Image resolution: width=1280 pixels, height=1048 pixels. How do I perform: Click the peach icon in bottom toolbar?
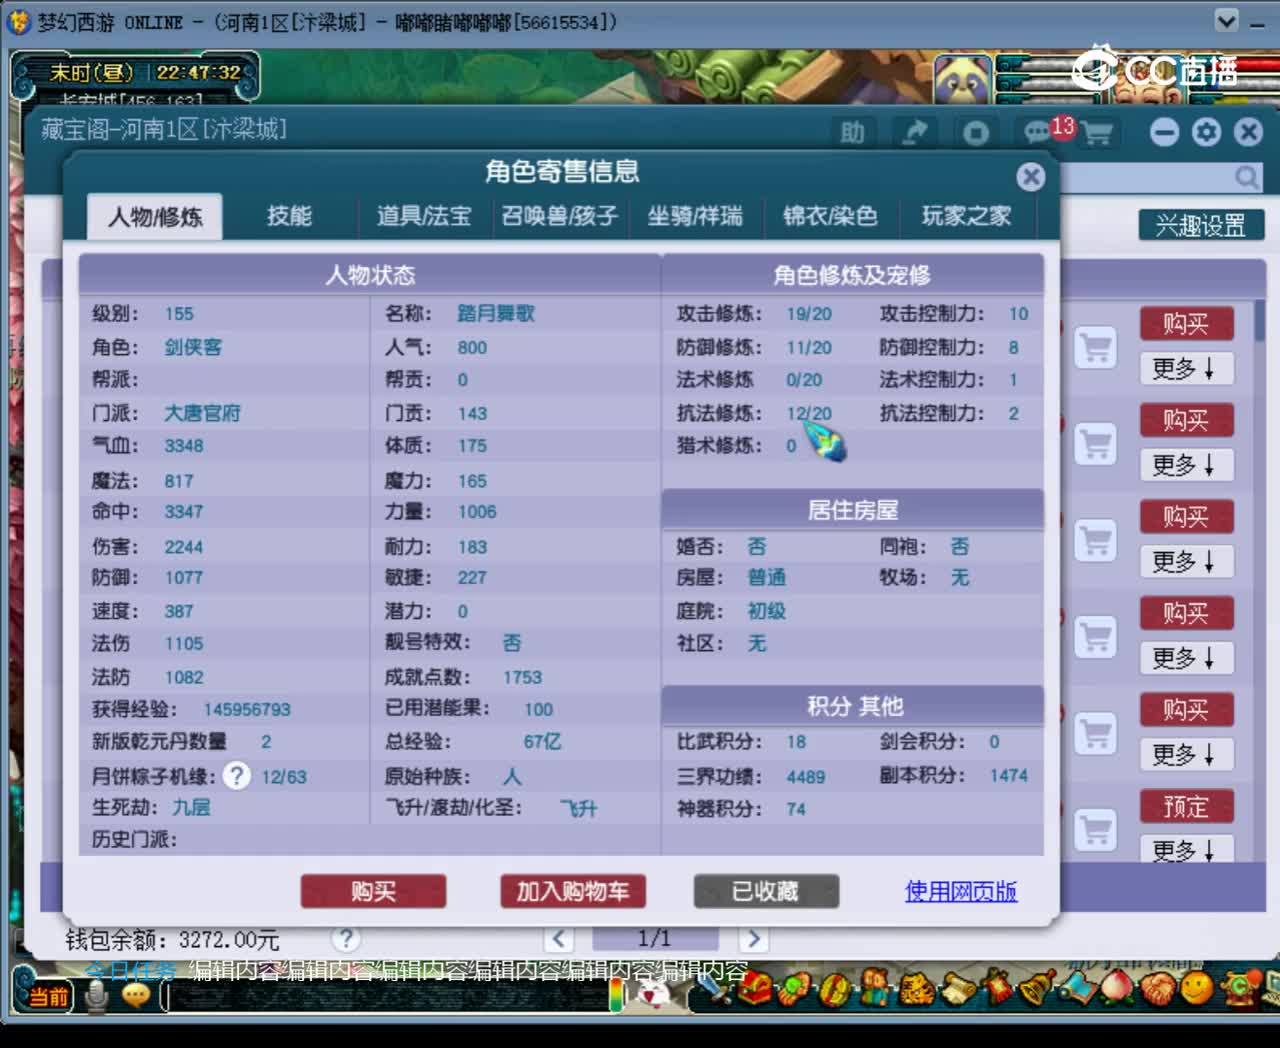tap(1116, 990)
